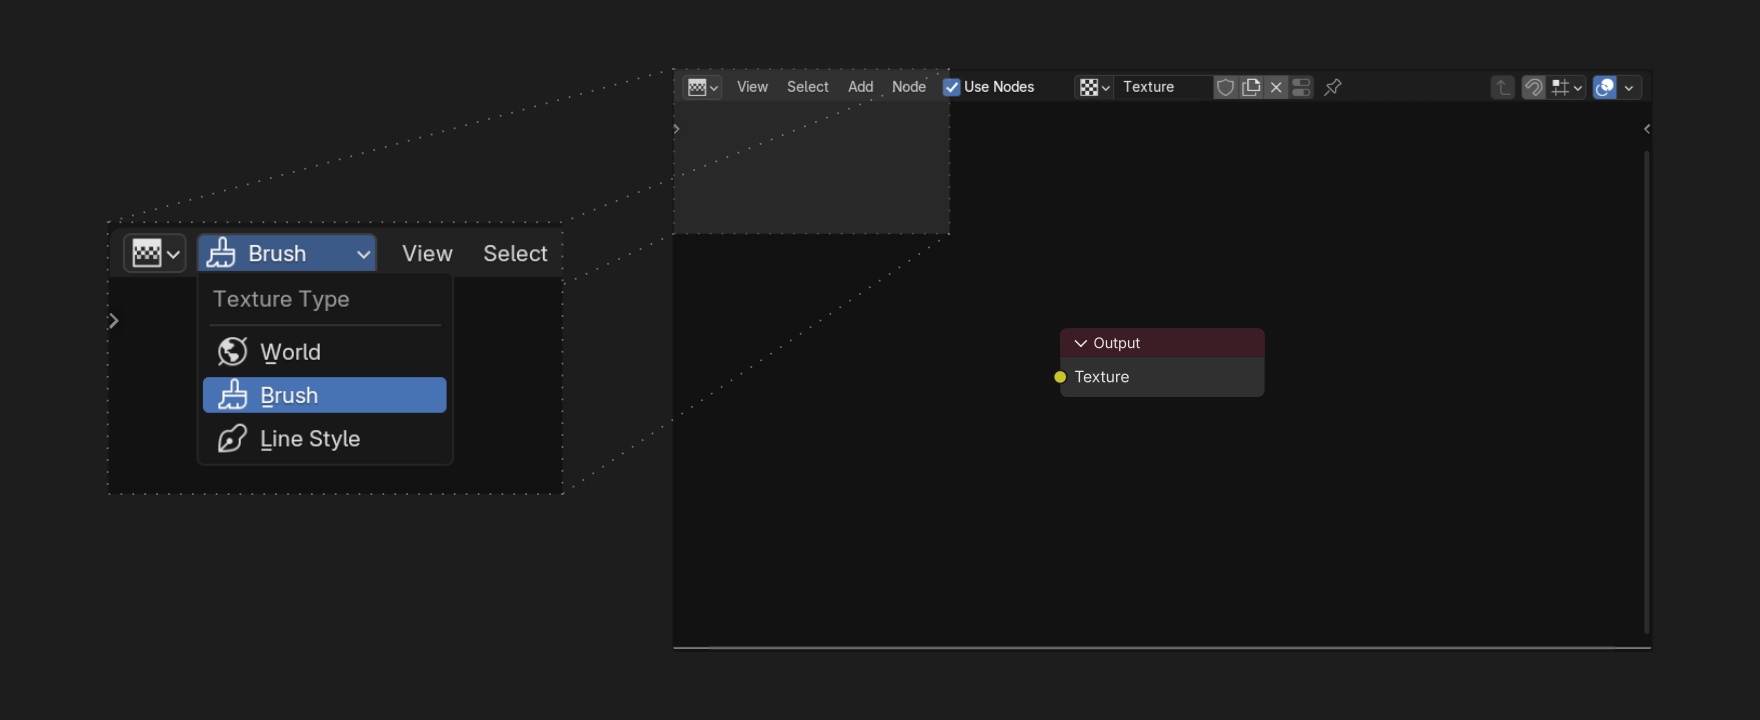Choose World from the Texture Type list
Image resolution: width=1760 pixels, height=720 pixels.
click(325, 352)
